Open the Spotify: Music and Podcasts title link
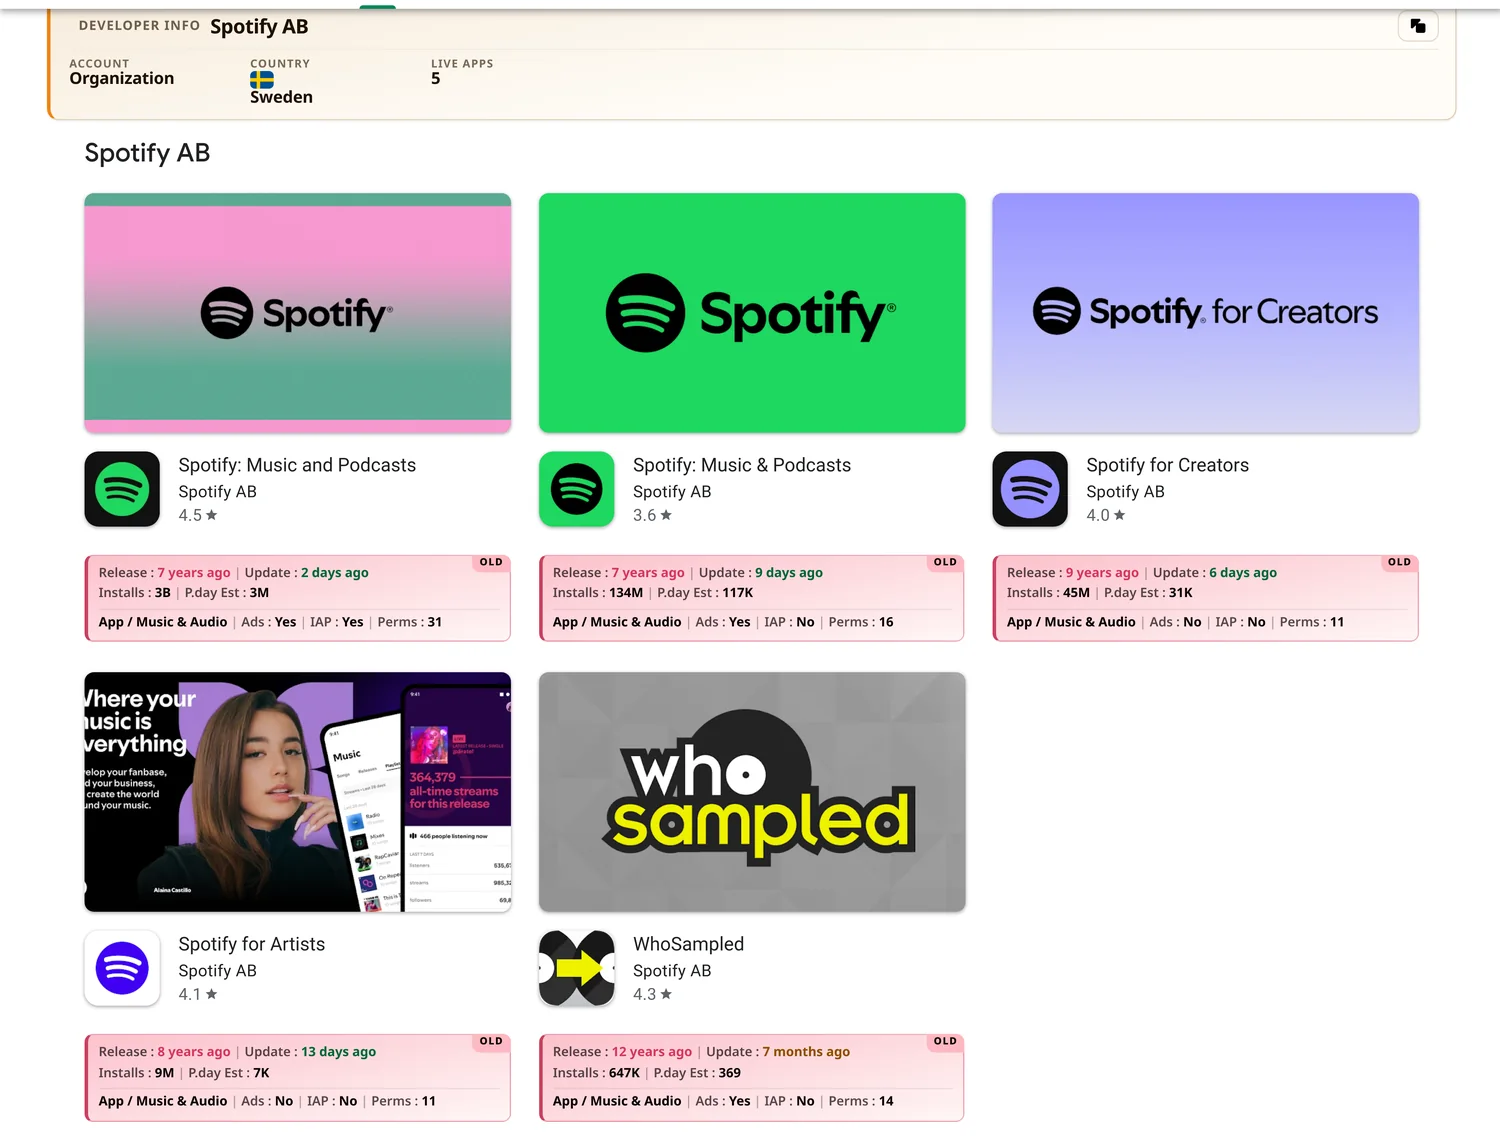1500x1136 pixels. 297,465
